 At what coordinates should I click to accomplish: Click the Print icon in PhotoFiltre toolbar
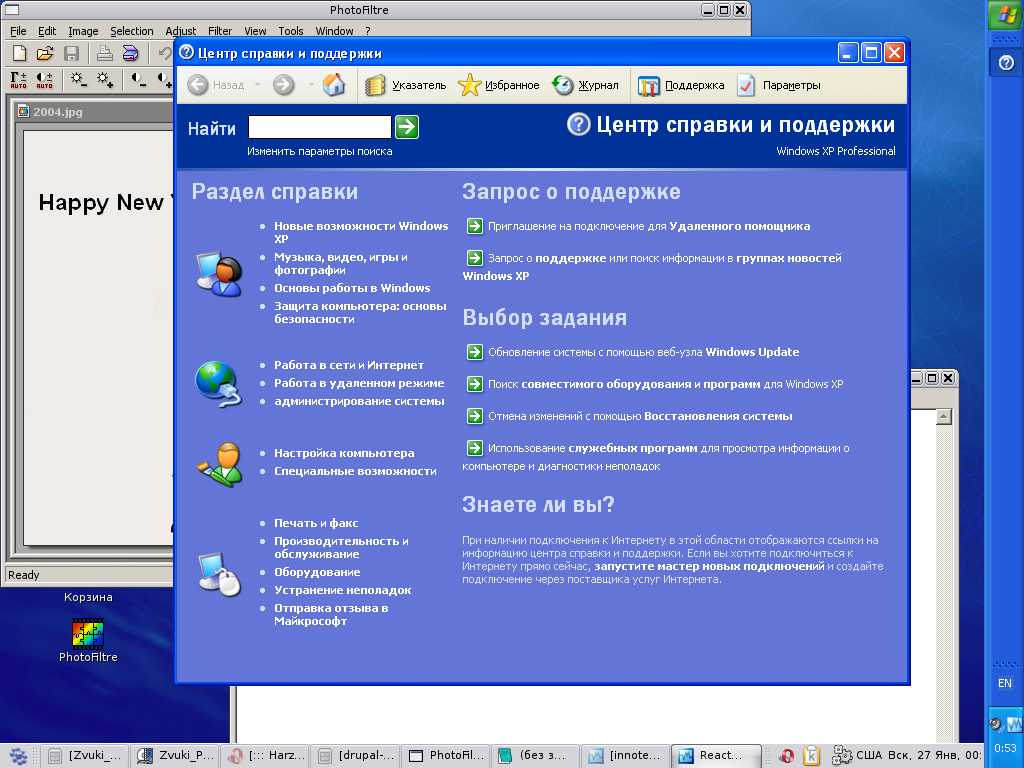pos(104,54)
